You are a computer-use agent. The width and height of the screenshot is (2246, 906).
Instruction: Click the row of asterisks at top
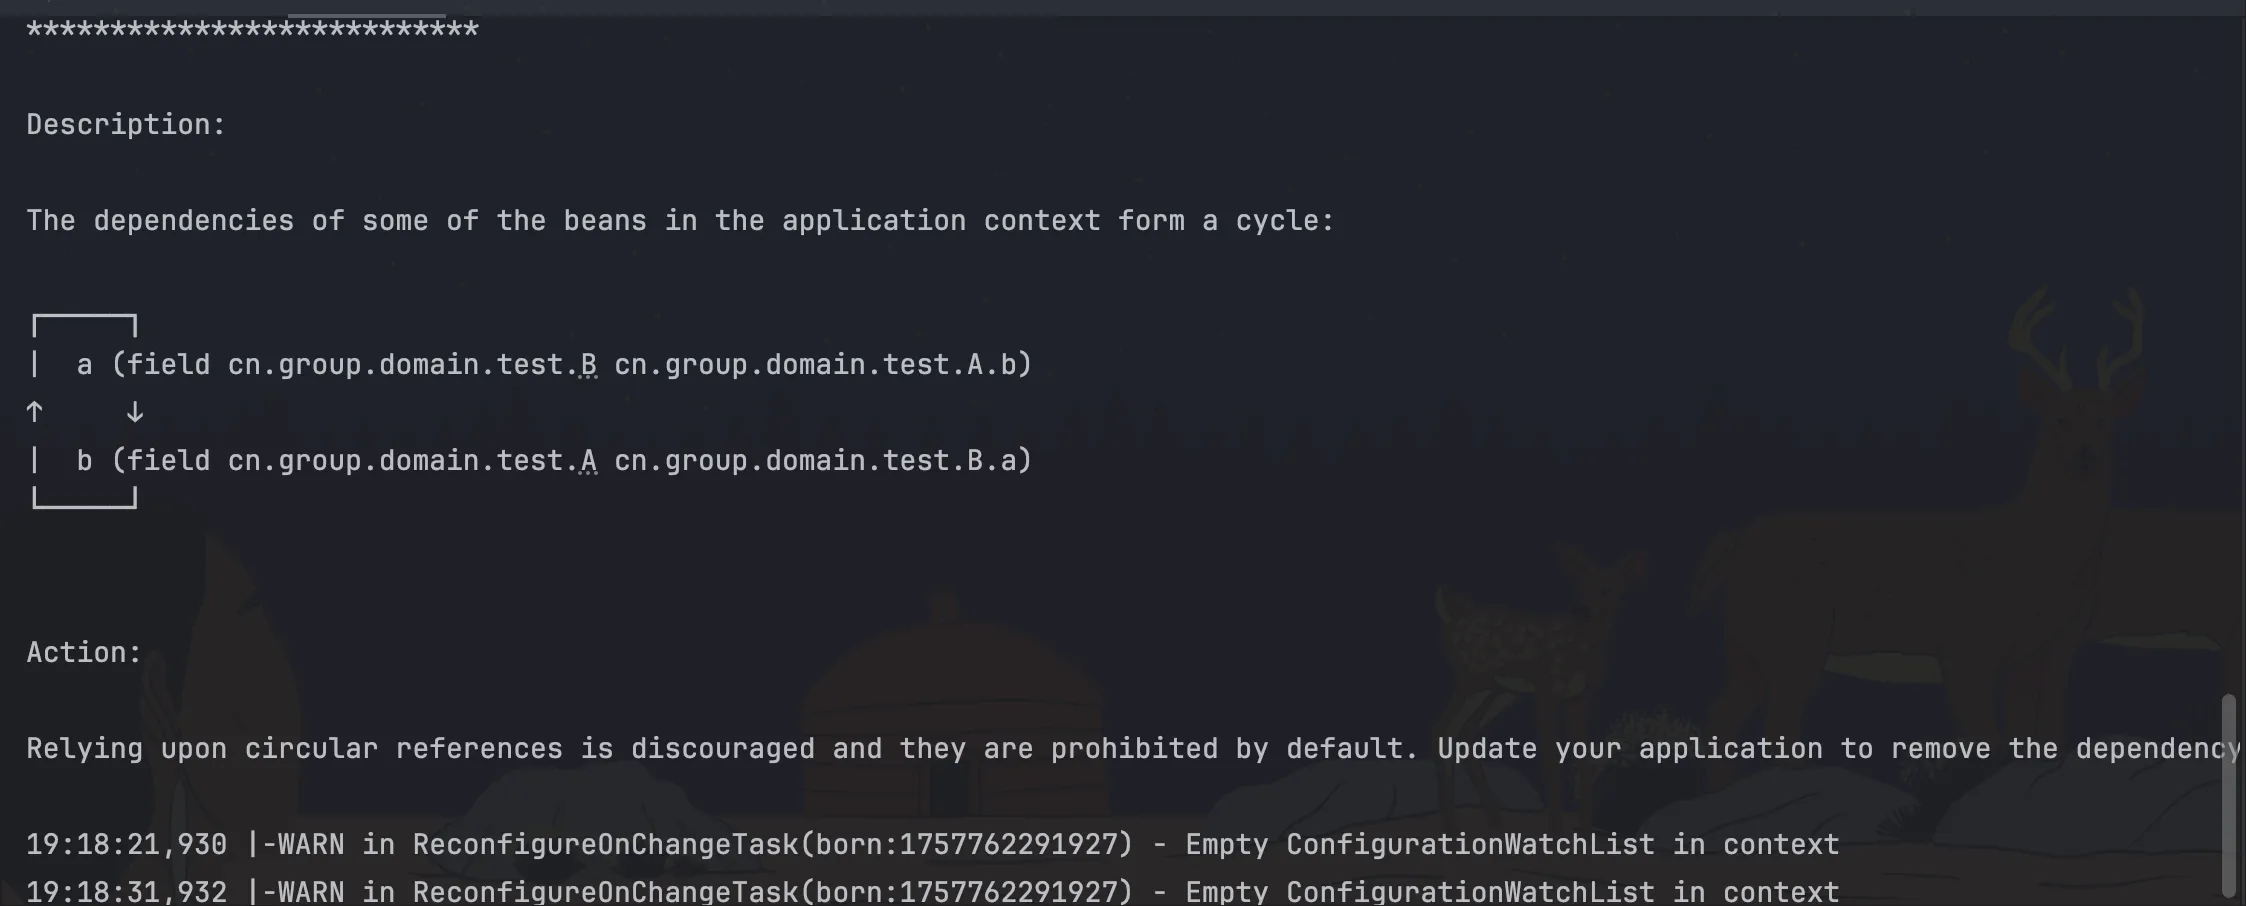coord(252,30)
